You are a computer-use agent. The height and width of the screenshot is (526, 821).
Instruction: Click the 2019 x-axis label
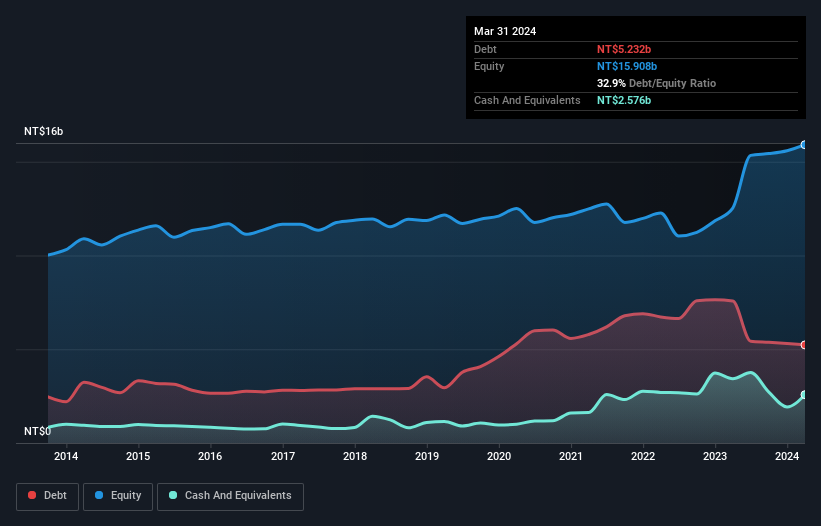coord(427,456)
